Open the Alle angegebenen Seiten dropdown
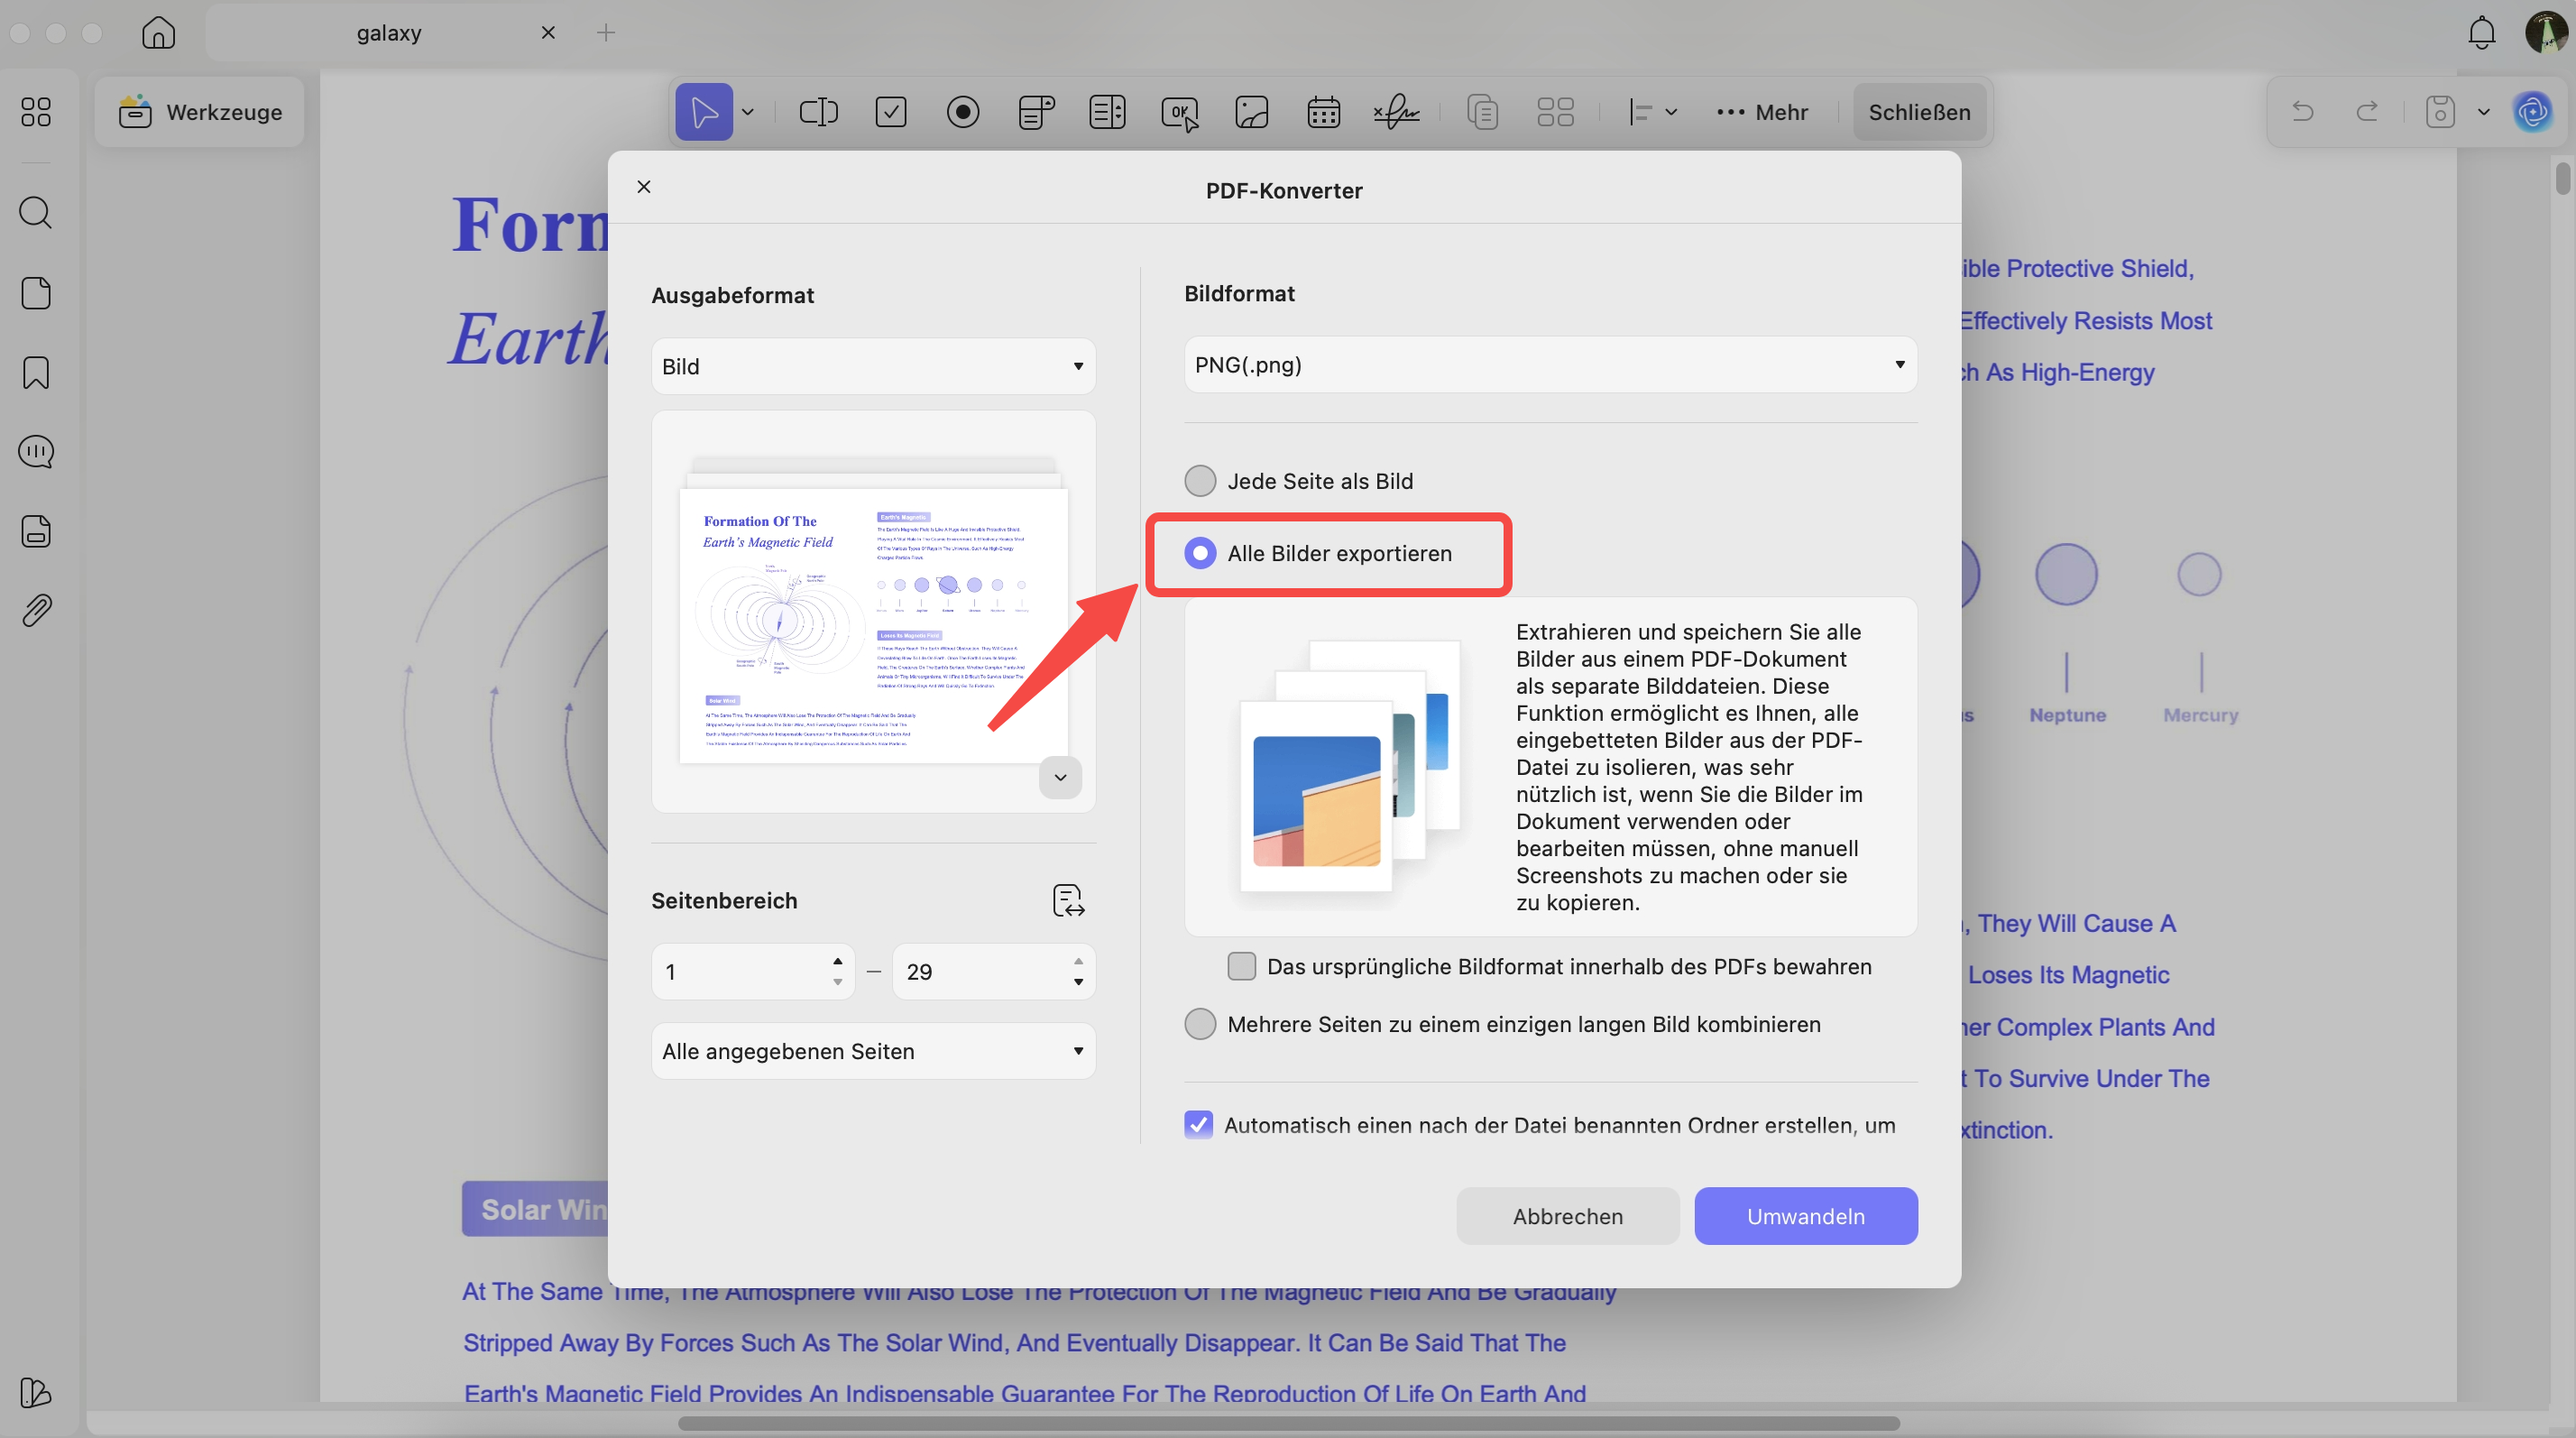This screenshot has width=2576, height=1438. pyautogui.click(x=872, y=1050)
